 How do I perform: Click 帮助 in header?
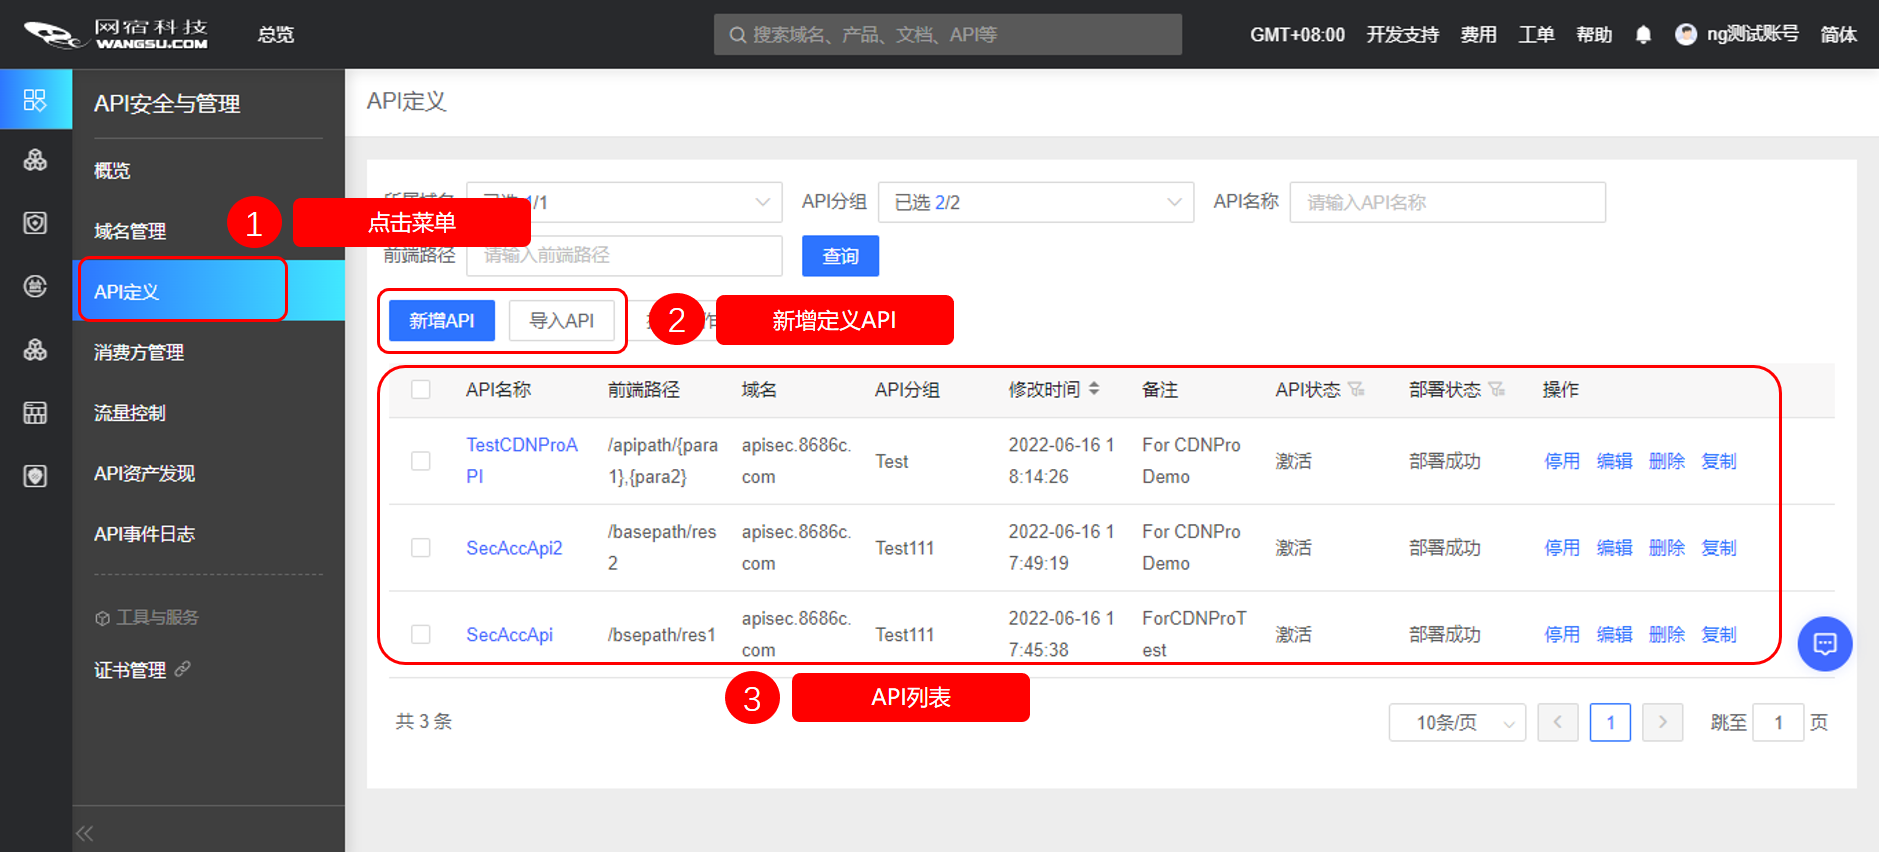(x=1594, y=35)
